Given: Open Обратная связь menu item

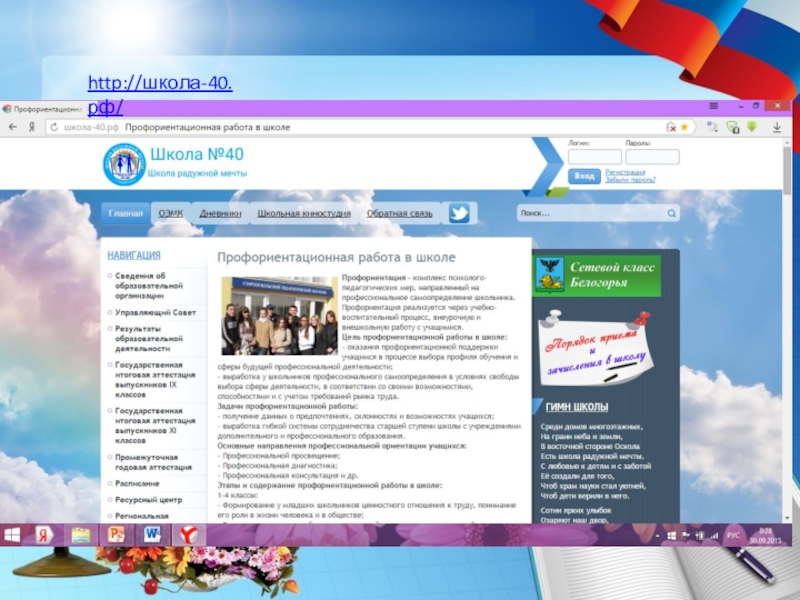Looking at the screenshot, I should click(399, 213).
